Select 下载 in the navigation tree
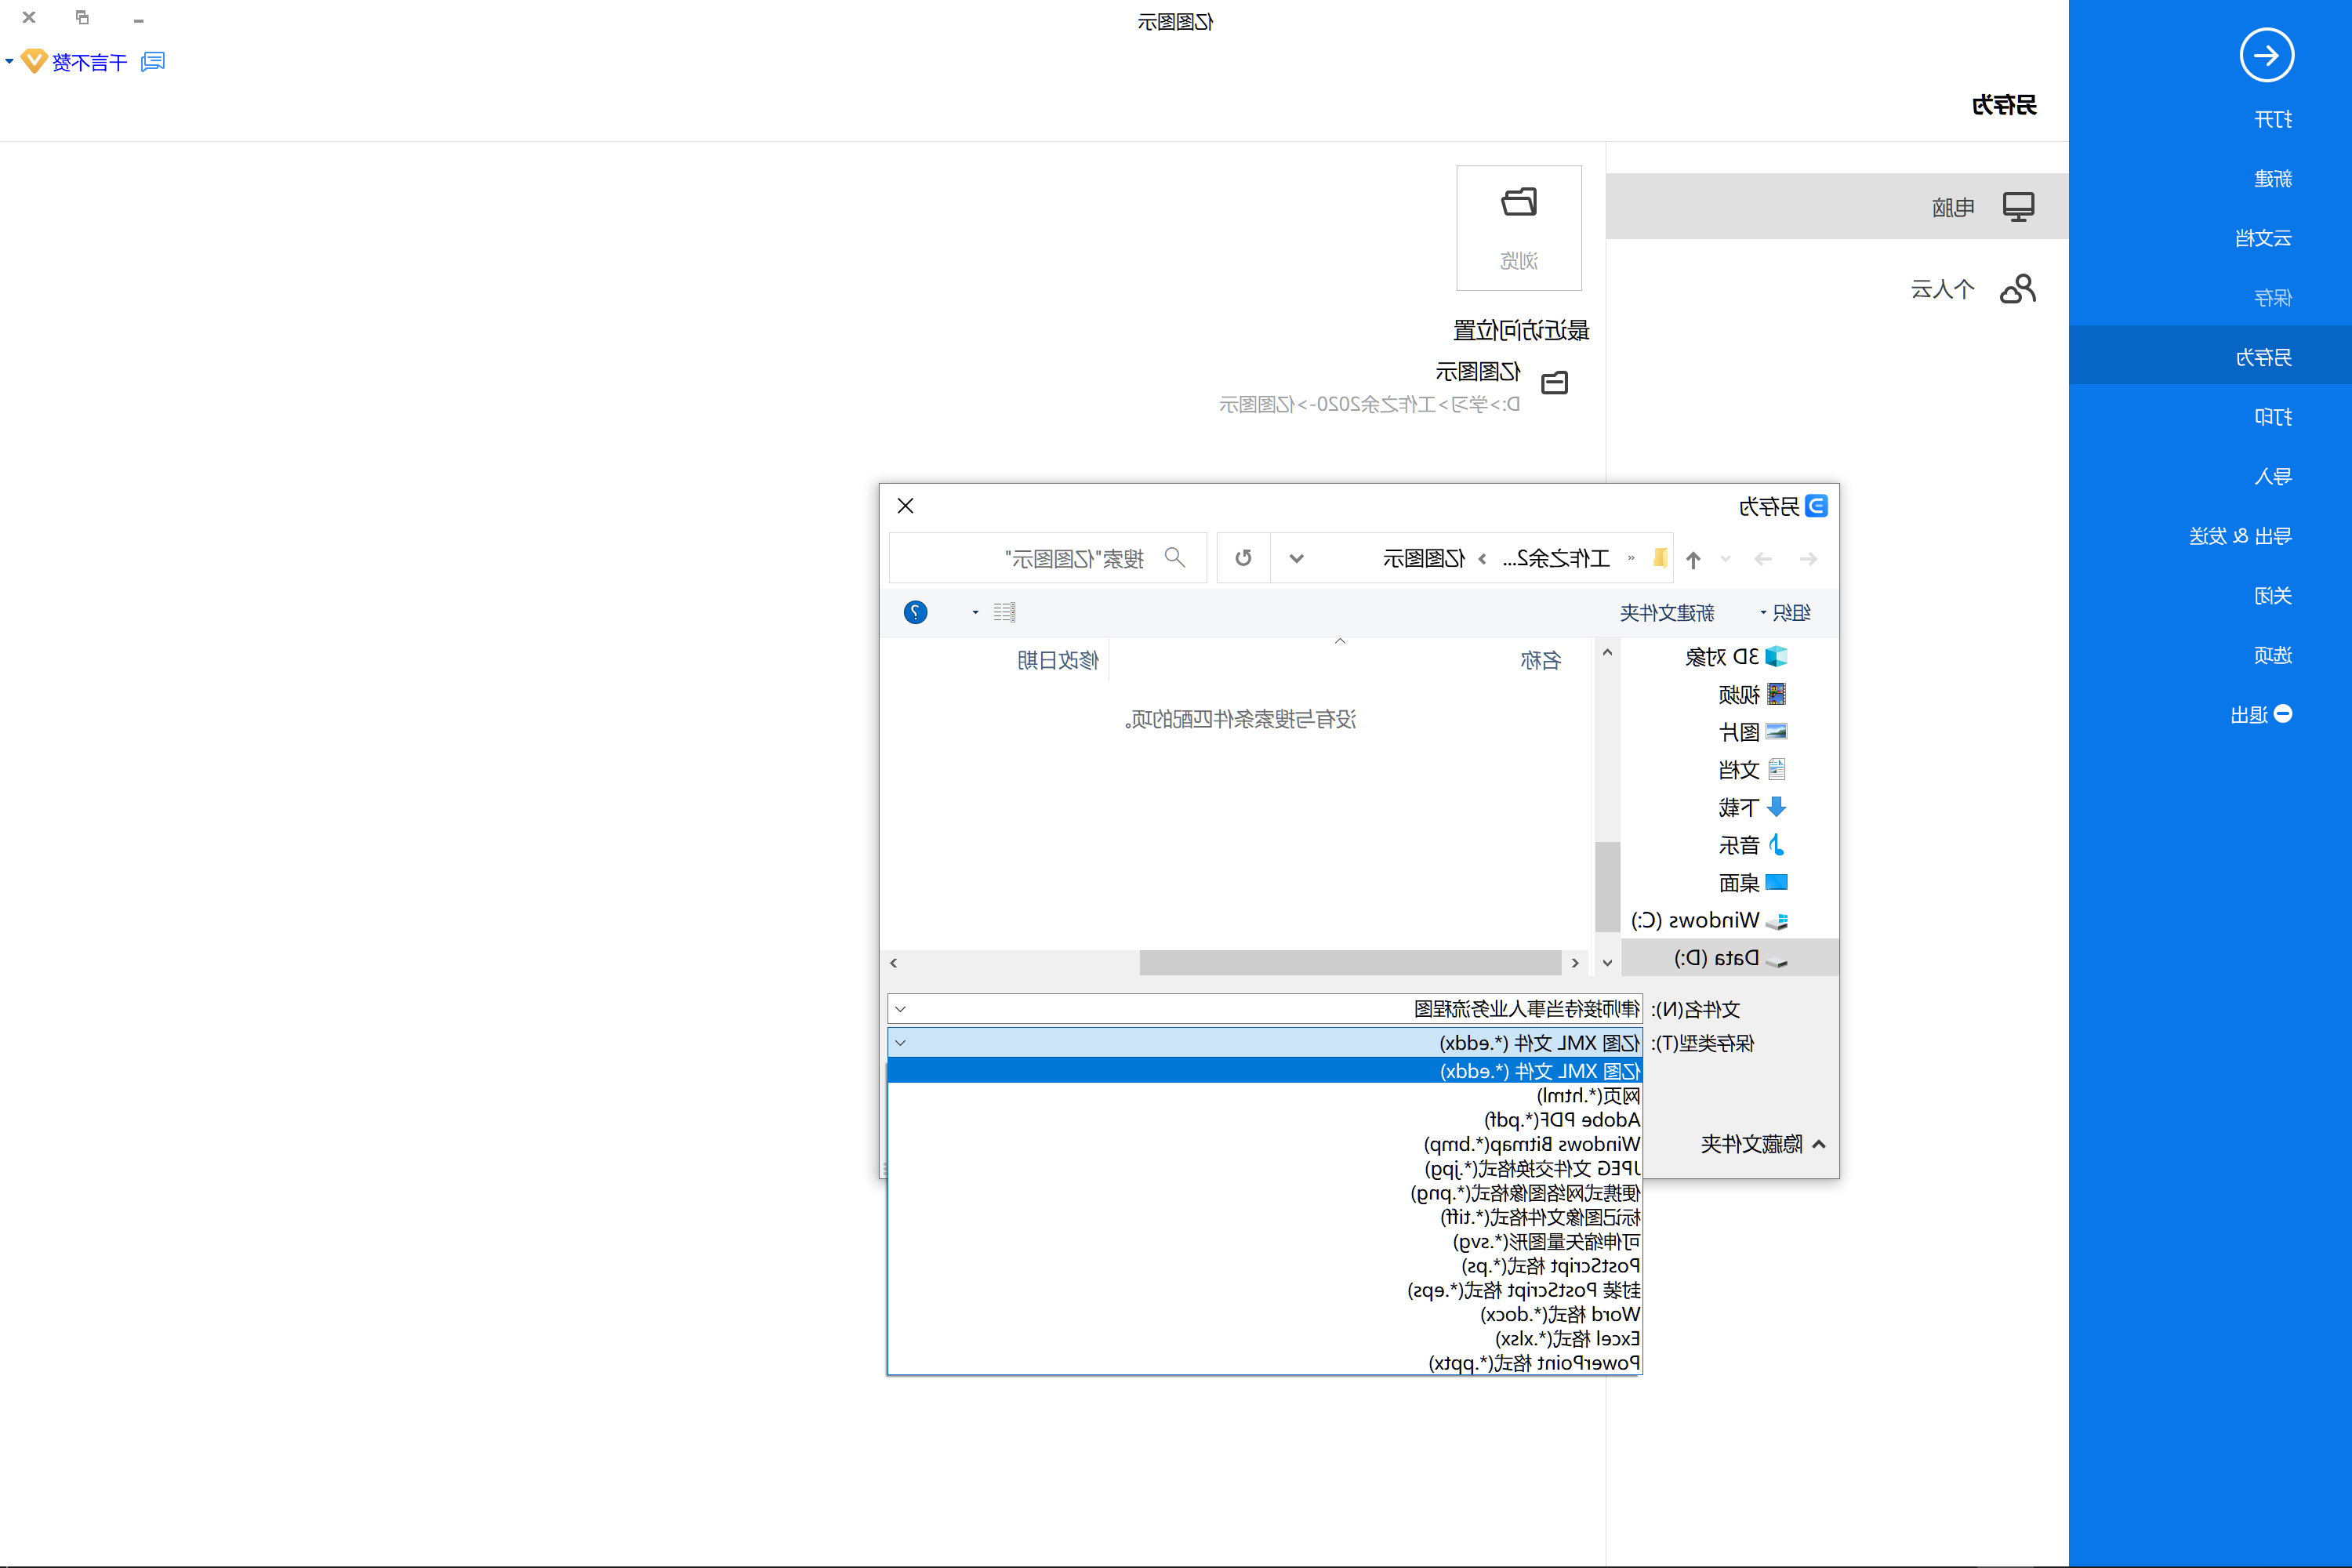The width and height of the screenshot is (2352, 1568). coord(1752,807)
